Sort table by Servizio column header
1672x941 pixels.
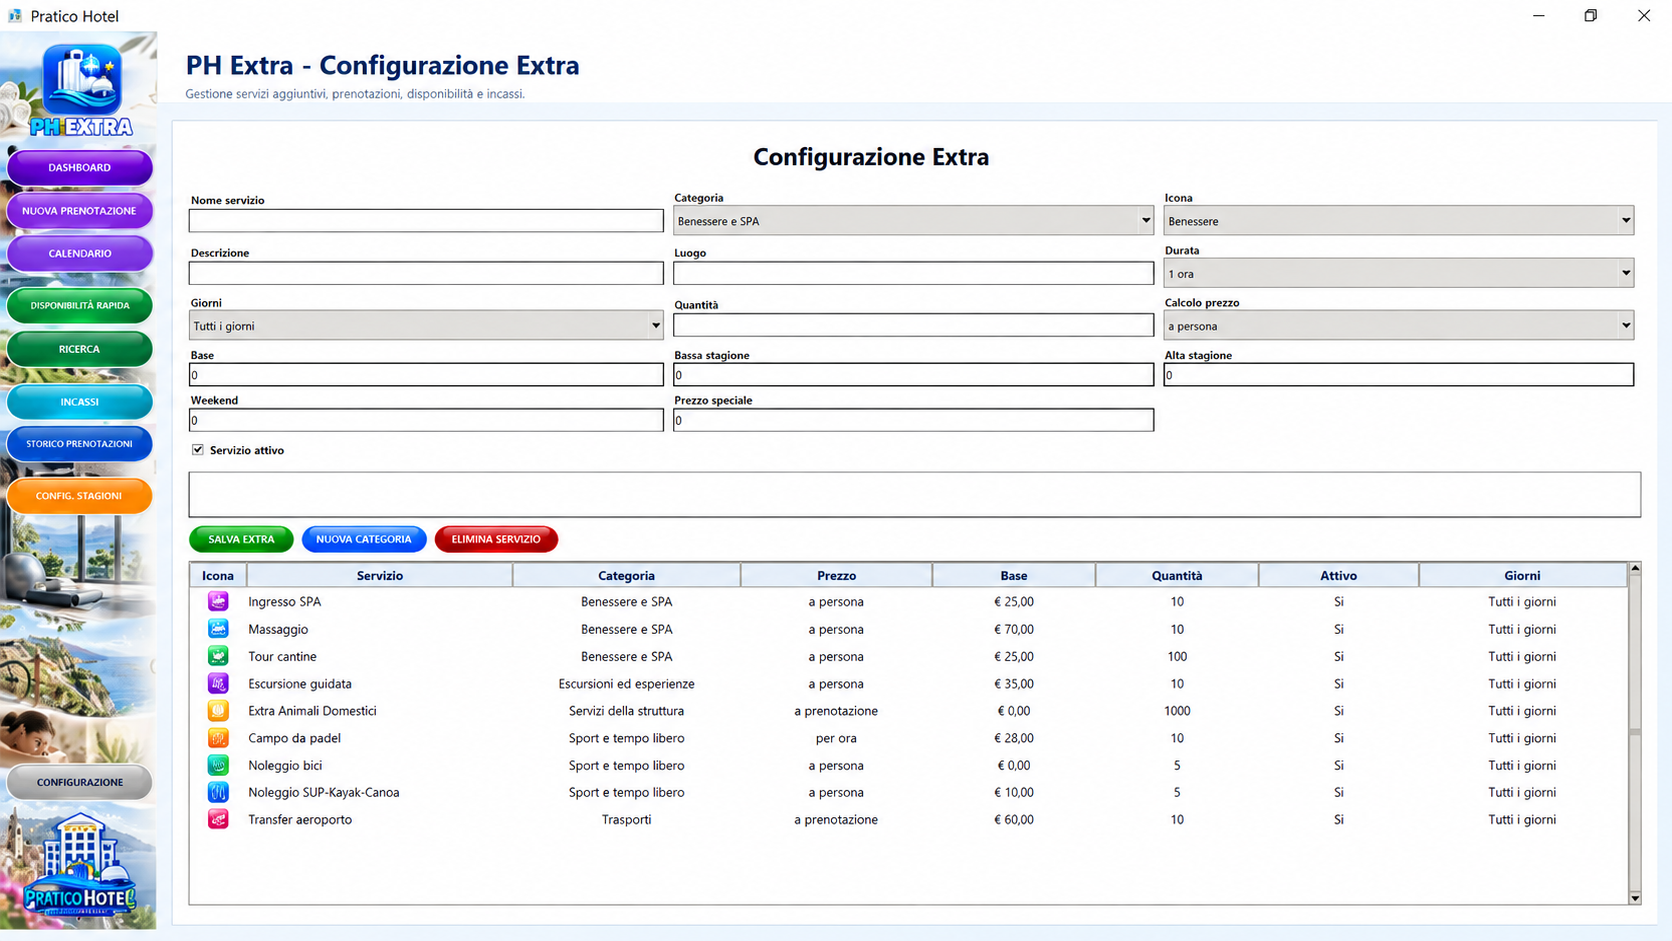click(380, 575)
